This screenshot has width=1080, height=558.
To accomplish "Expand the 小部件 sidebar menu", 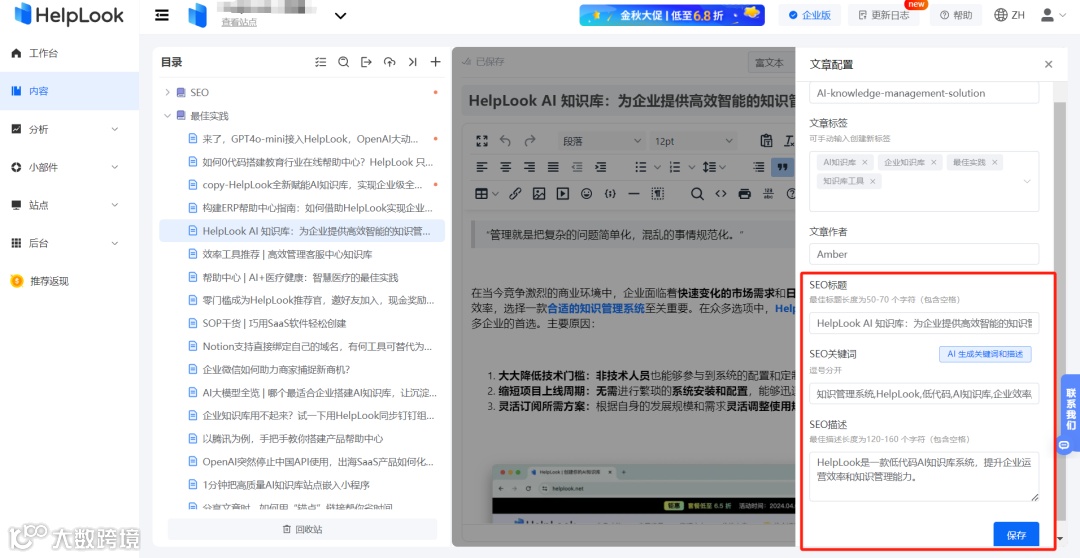I will (114, 167).
